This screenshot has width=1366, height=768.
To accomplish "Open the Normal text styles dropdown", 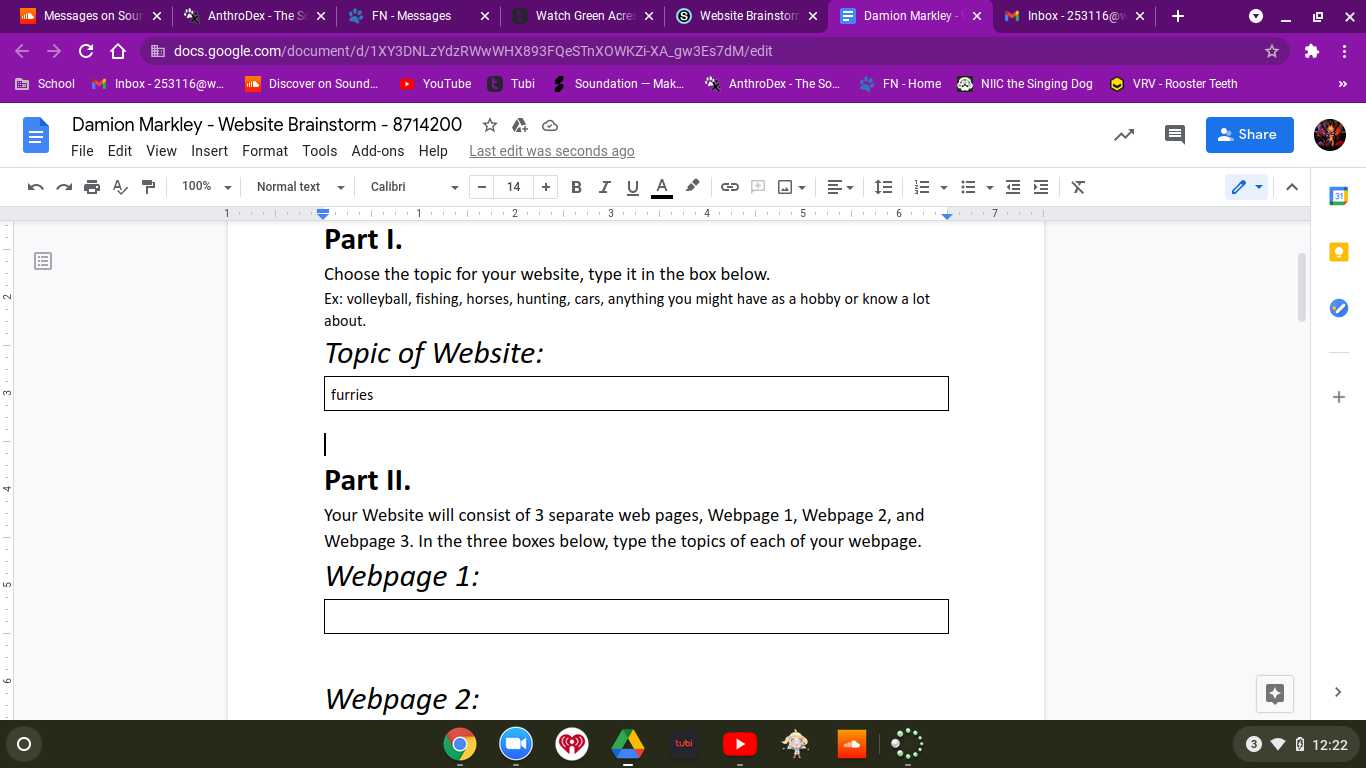I will pos(300,187).
